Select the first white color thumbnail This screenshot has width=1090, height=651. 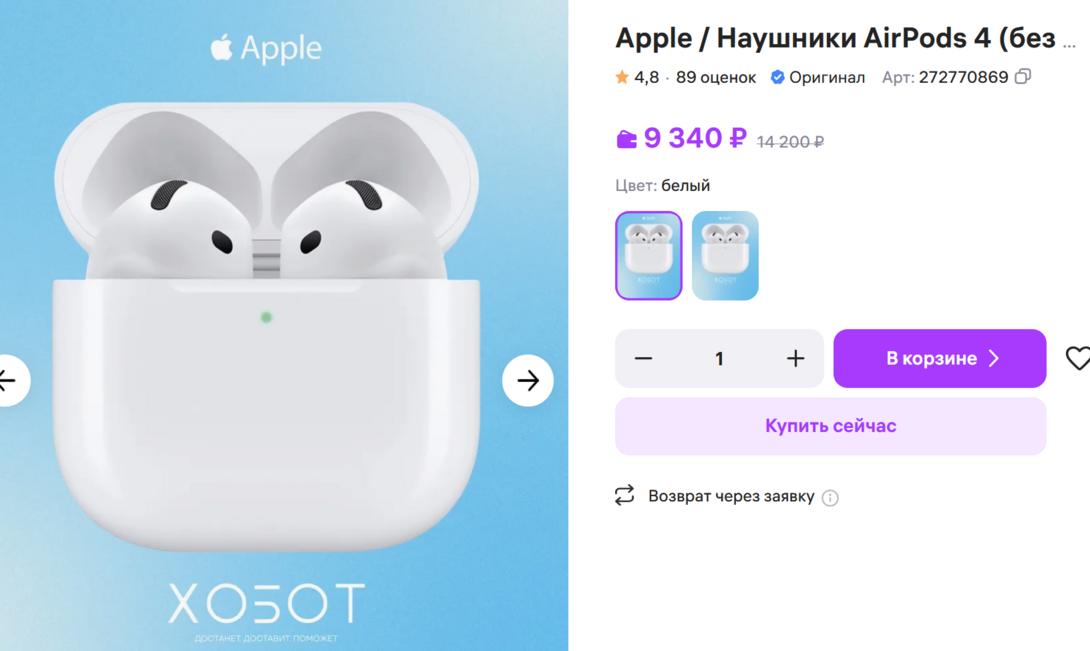tap(649, 255)
